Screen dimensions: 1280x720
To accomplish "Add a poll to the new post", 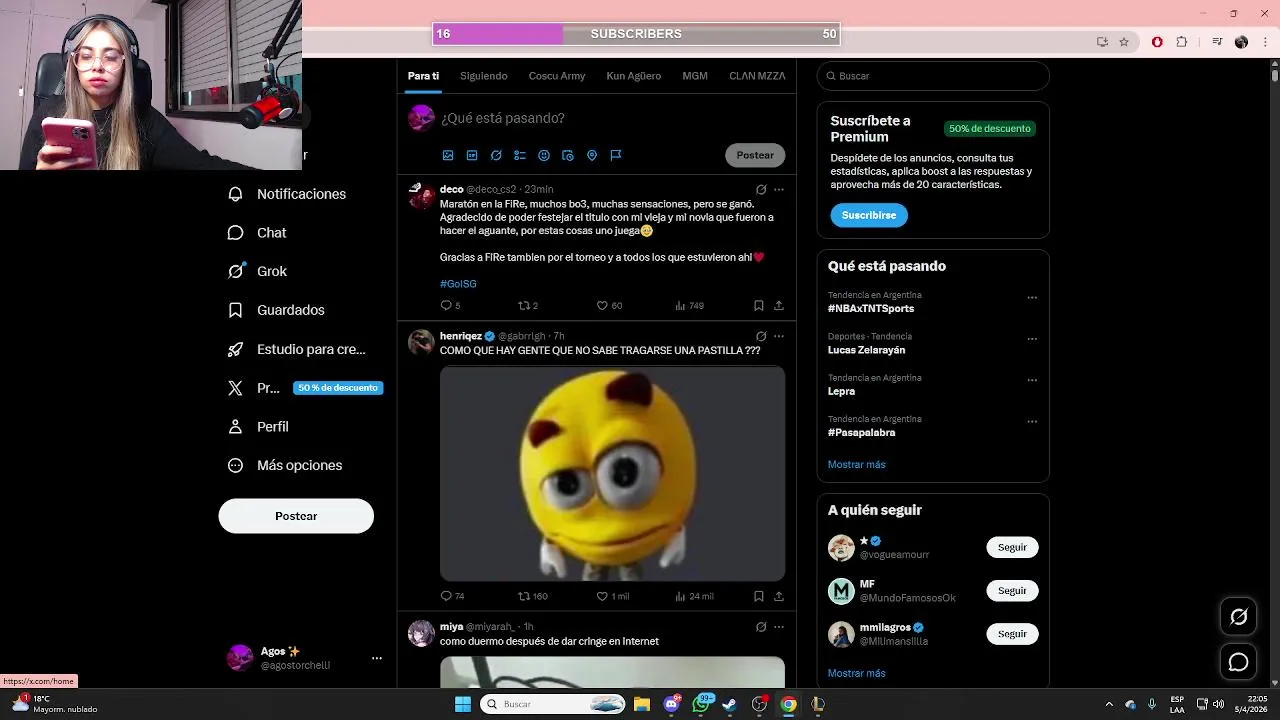I will tap(520, 155).
